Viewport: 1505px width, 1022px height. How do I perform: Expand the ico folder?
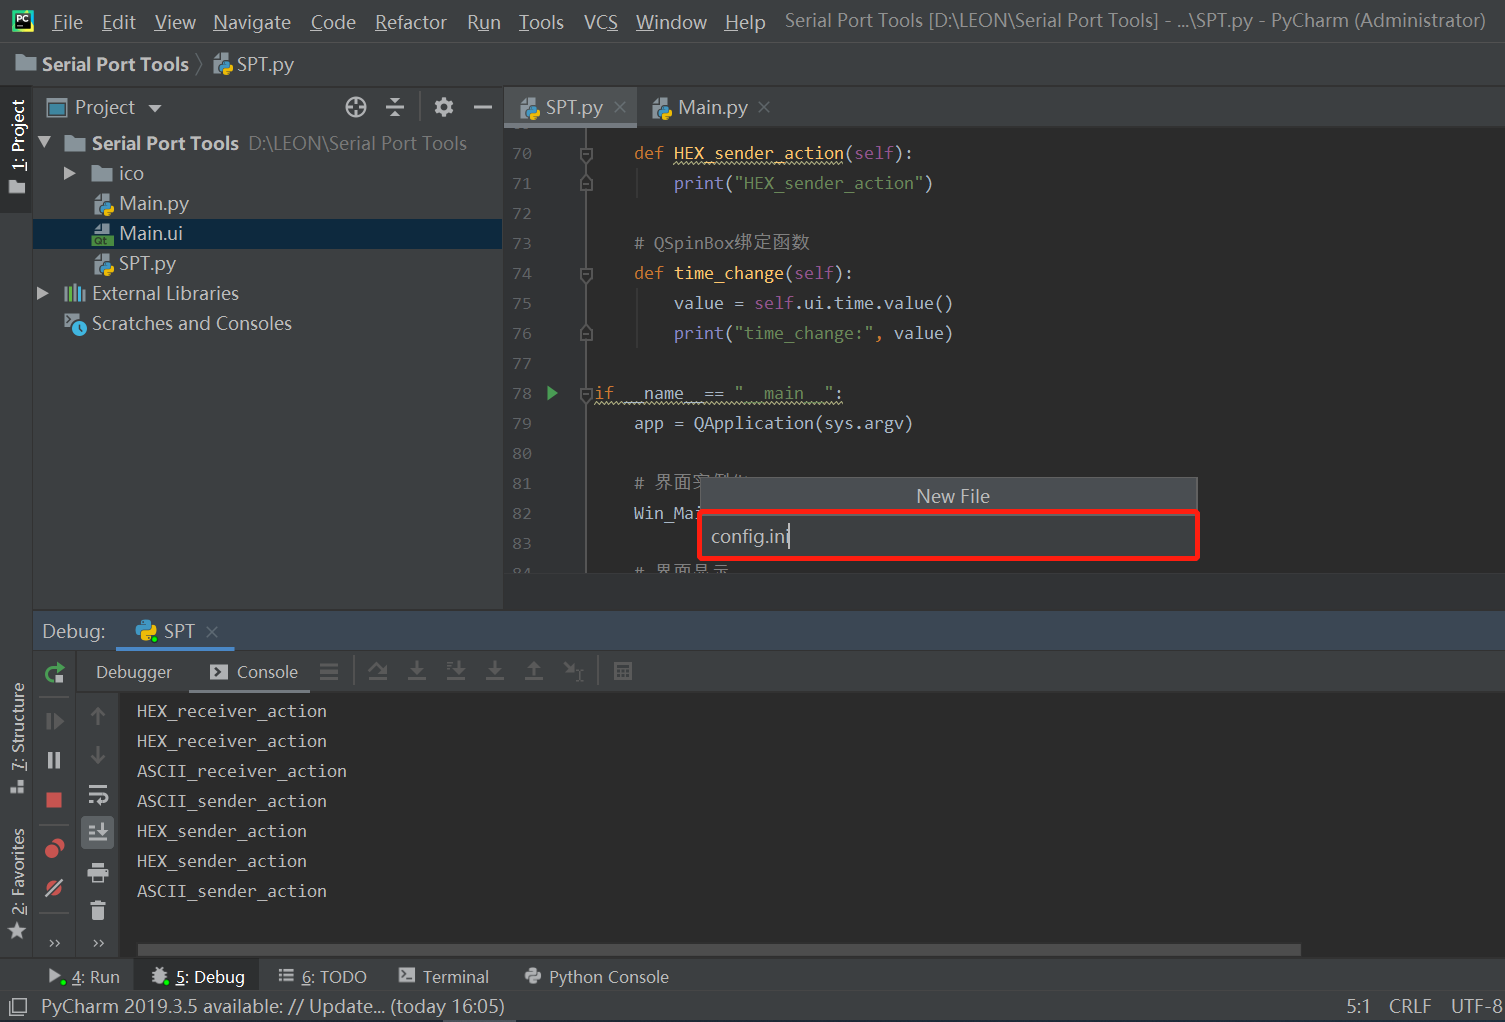click(70, 173)
